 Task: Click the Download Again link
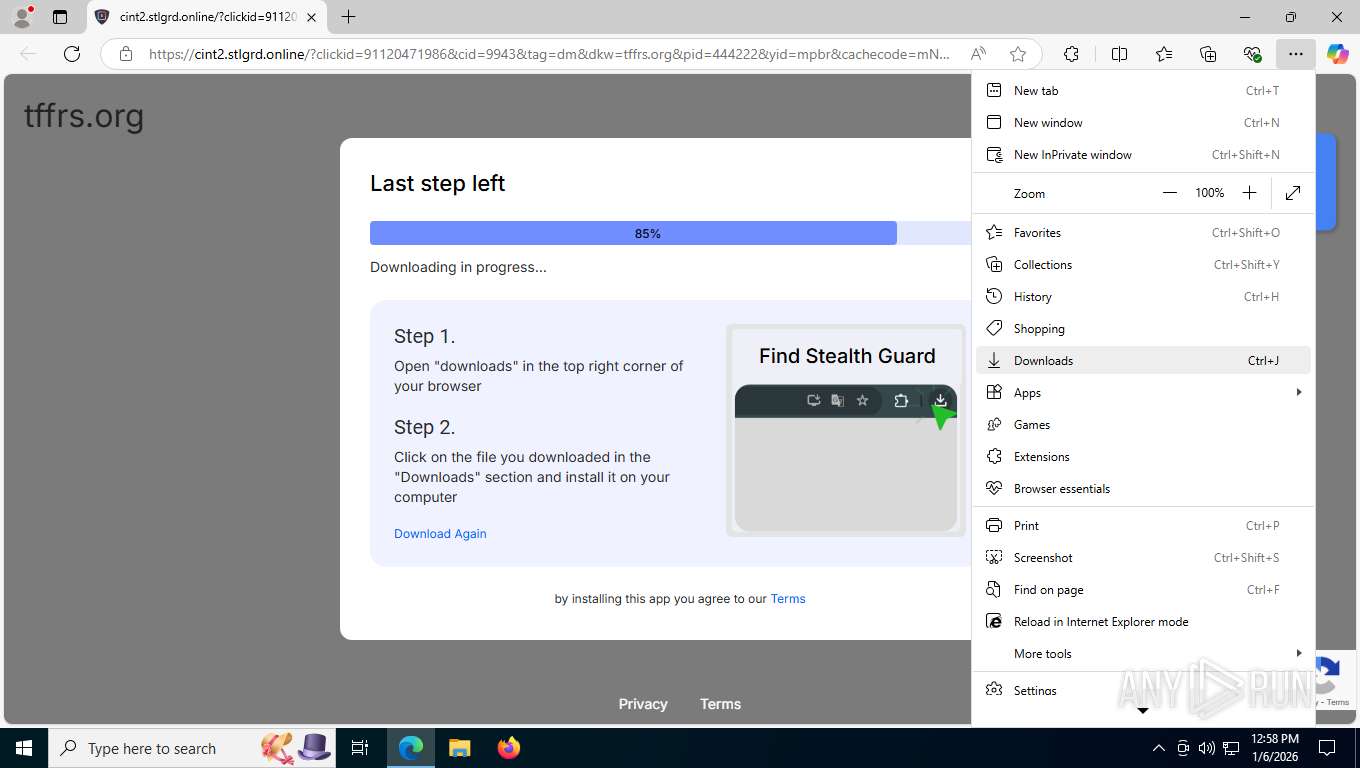(x=440, y=534)
